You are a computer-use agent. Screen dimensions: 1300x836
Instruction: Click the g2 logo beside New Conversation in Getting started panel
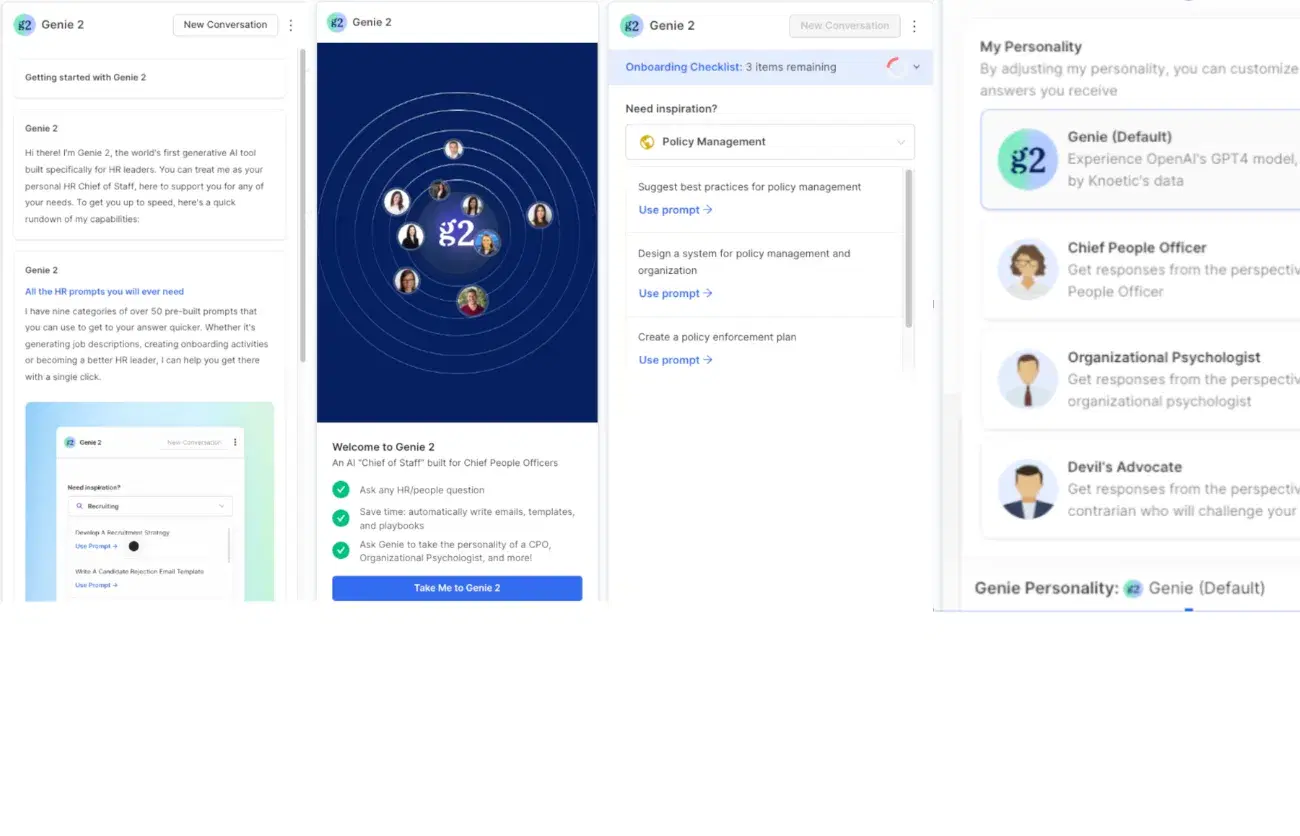[x=24, y=25]
